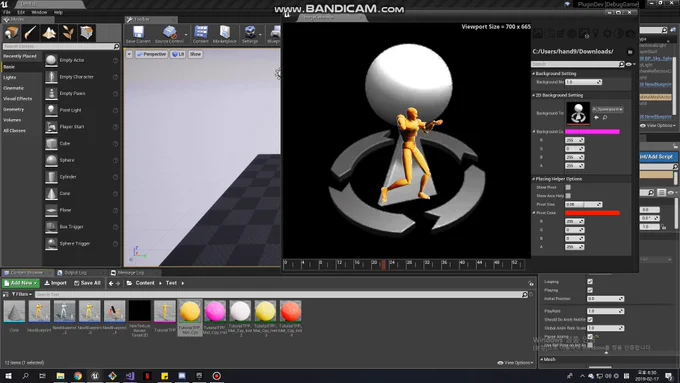Open viewport options dropdown arrow
The image size is (680, 383).
click(129, 54)
